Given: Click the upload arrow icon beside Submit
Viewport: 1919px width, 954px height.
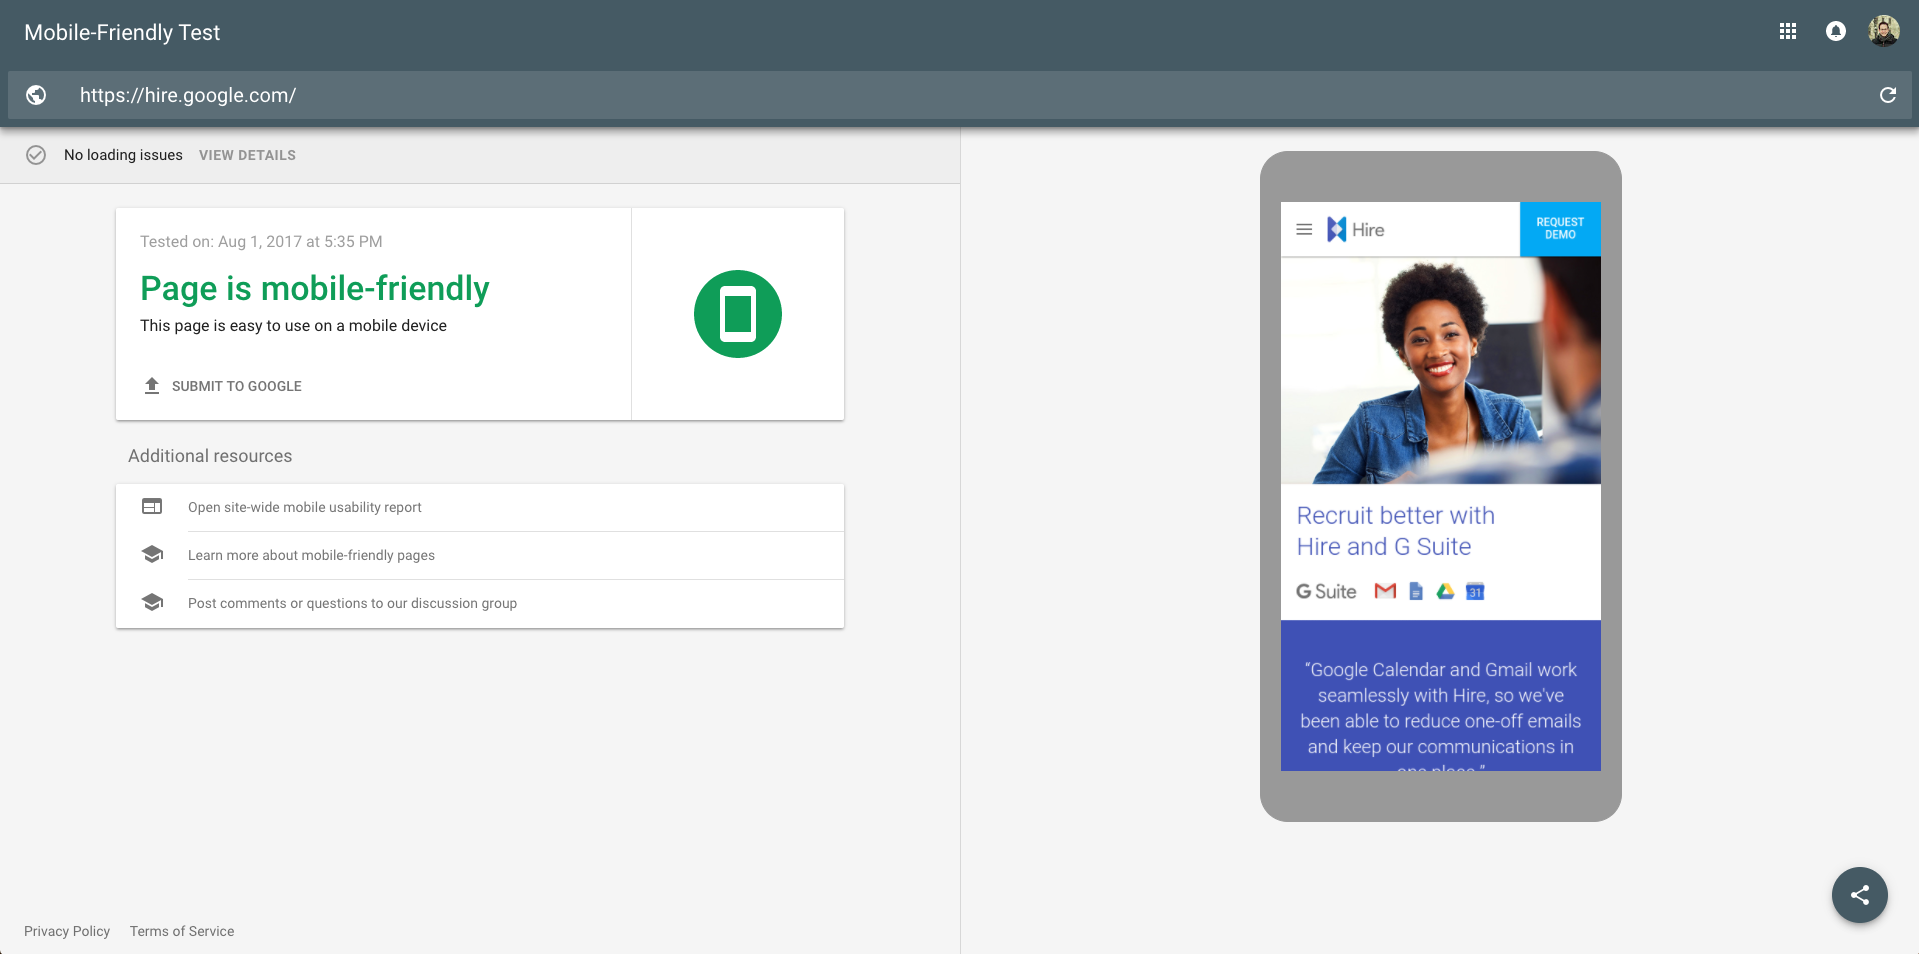Looking at the screenshot, I should [152, 386].
